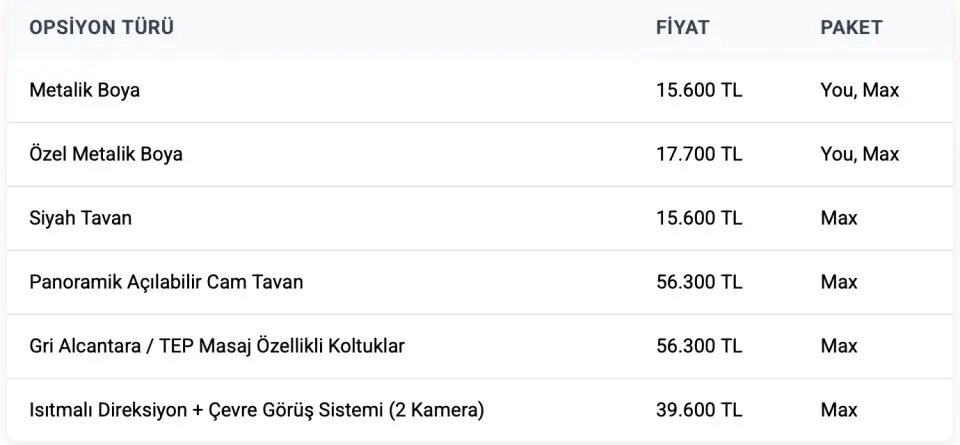The height and width of the screenshot is (445, 960).
Task: Click the Max package for Isıtmalı Direksiyon
Action: (x=839, y=411)
